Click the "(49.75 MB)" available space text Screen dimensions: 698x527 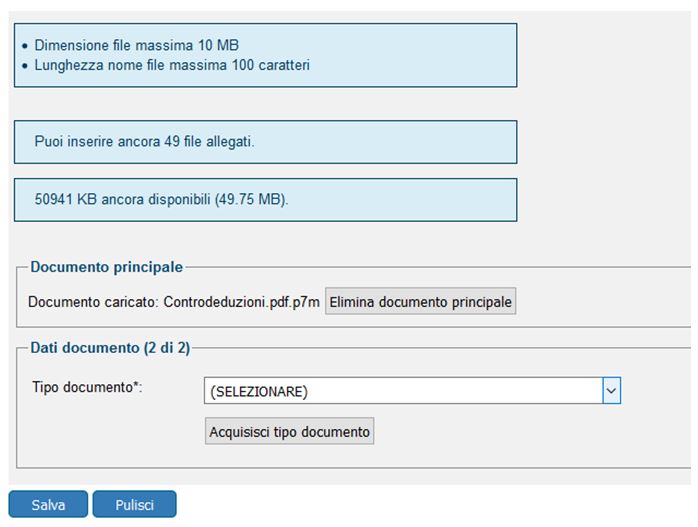252,199
